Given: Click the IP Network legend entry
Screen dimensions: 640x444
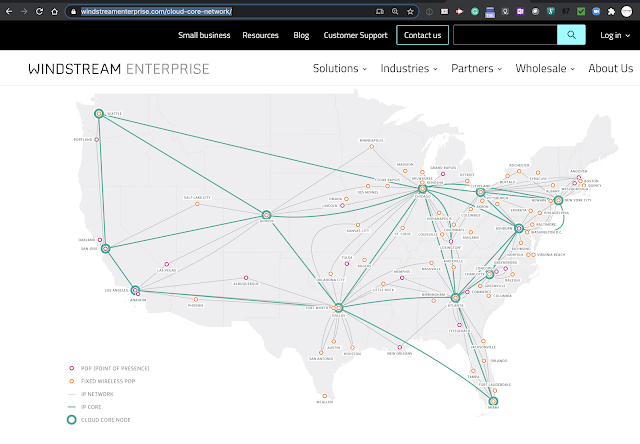Looking at the screenshot, I should tap(91, 394).
